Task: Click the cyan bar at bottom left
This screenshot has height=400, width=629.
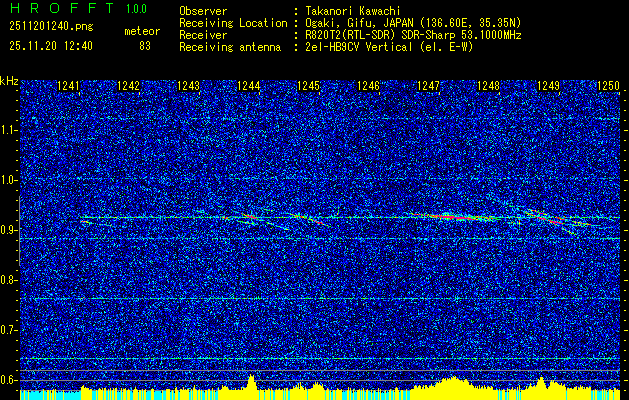Action: pyautogui.click(x=50, y=395)
